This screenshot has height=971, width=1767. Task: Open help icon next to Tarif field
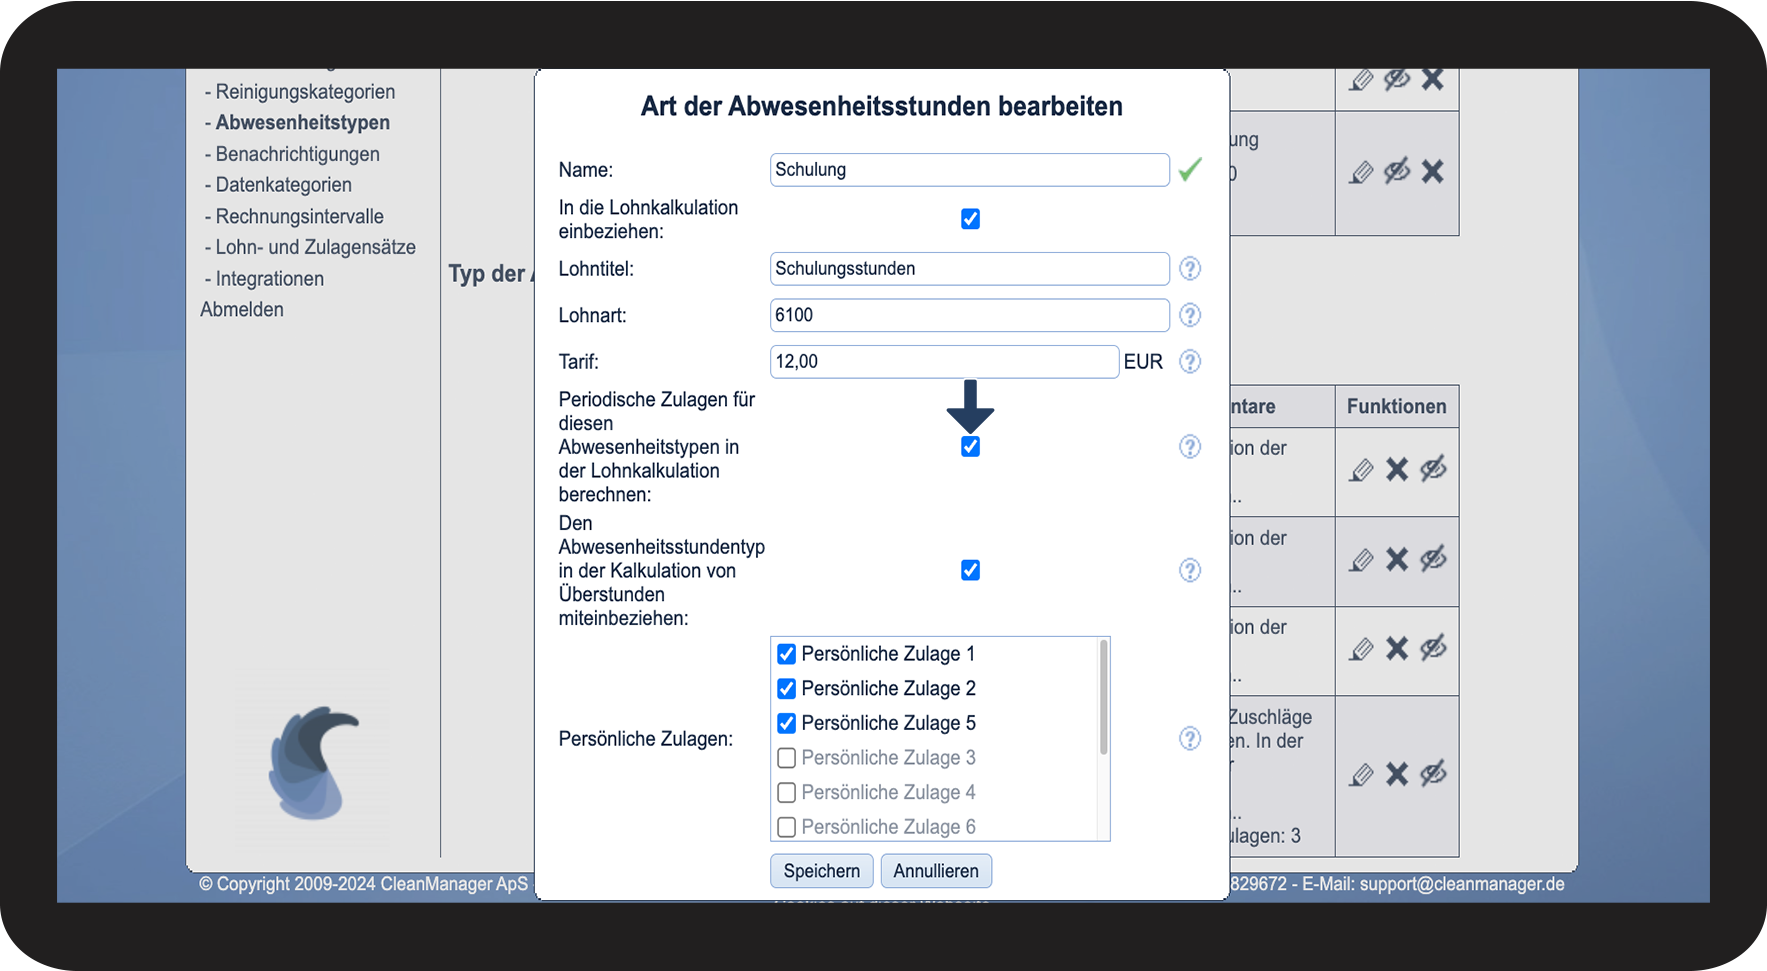[x=1189, y=362]
